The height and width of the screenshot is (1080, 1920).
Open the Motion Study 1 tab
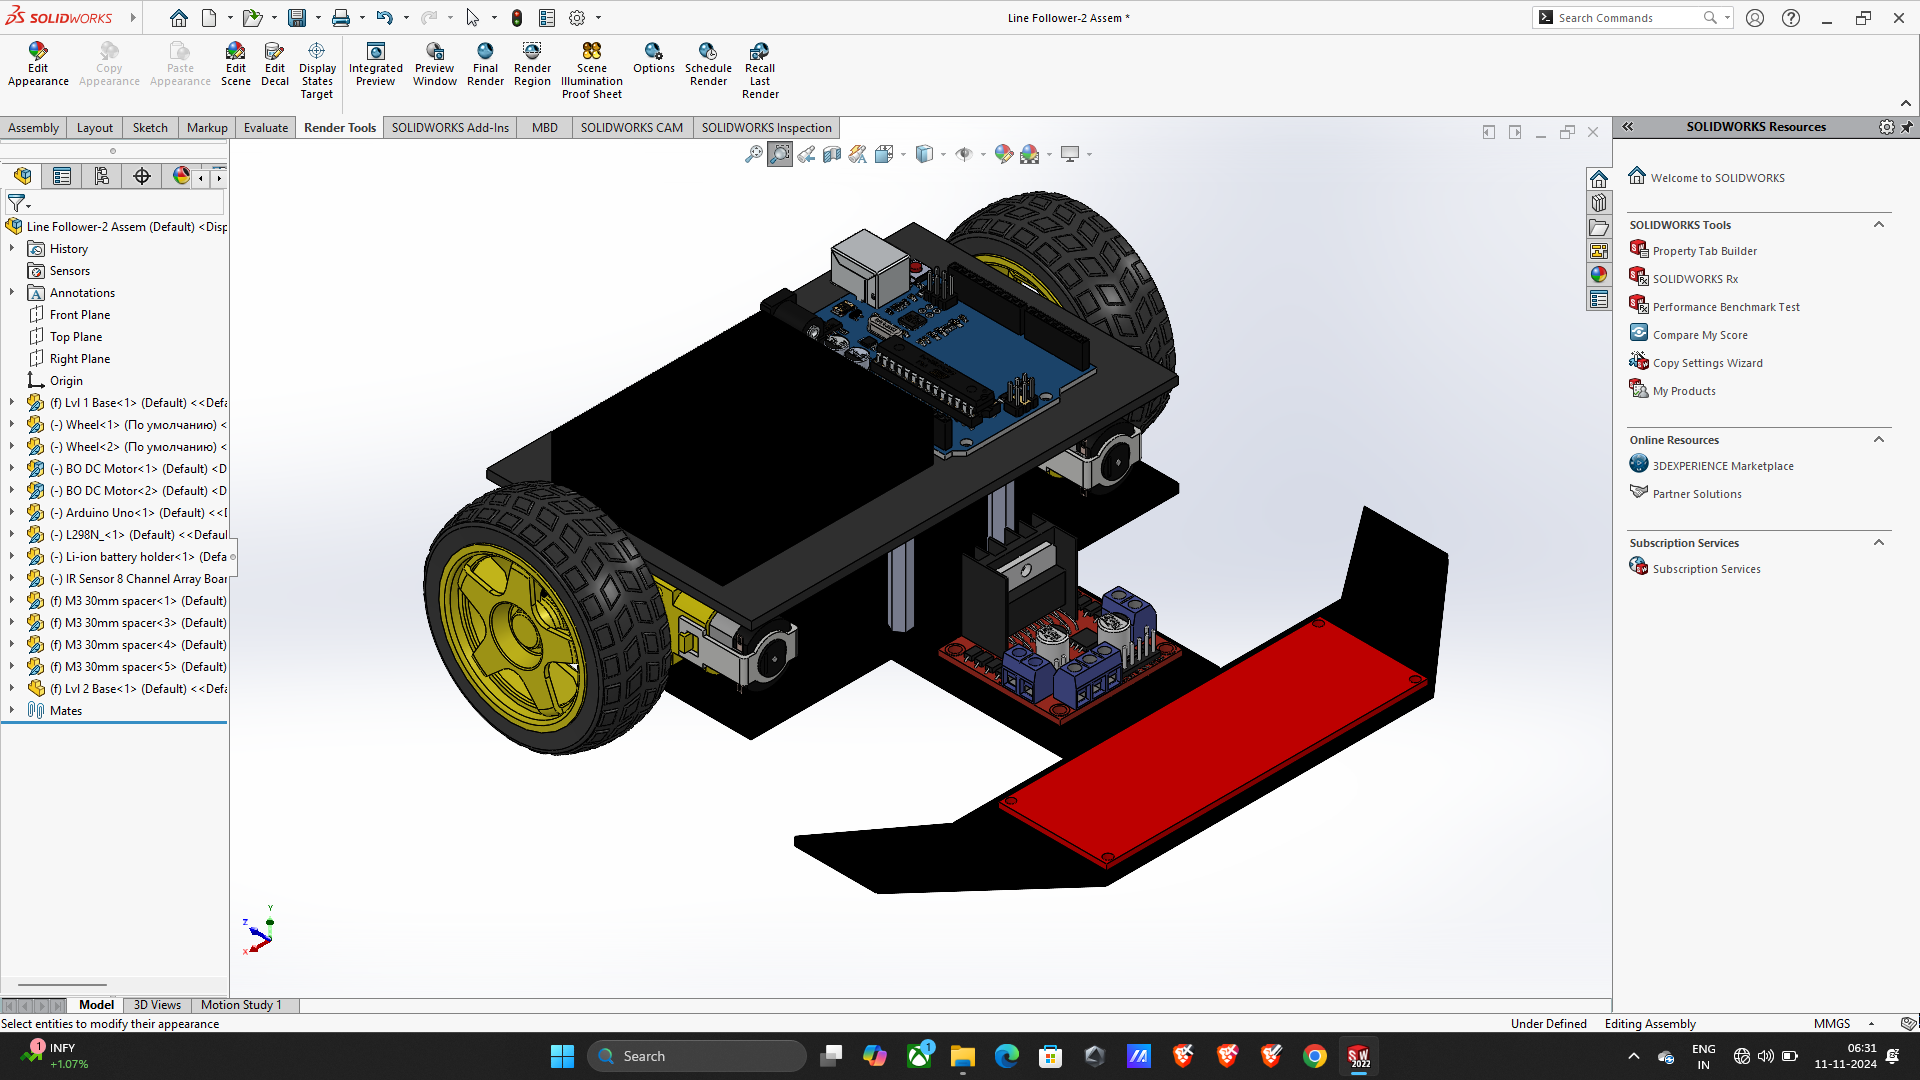tap(241, 1005)
